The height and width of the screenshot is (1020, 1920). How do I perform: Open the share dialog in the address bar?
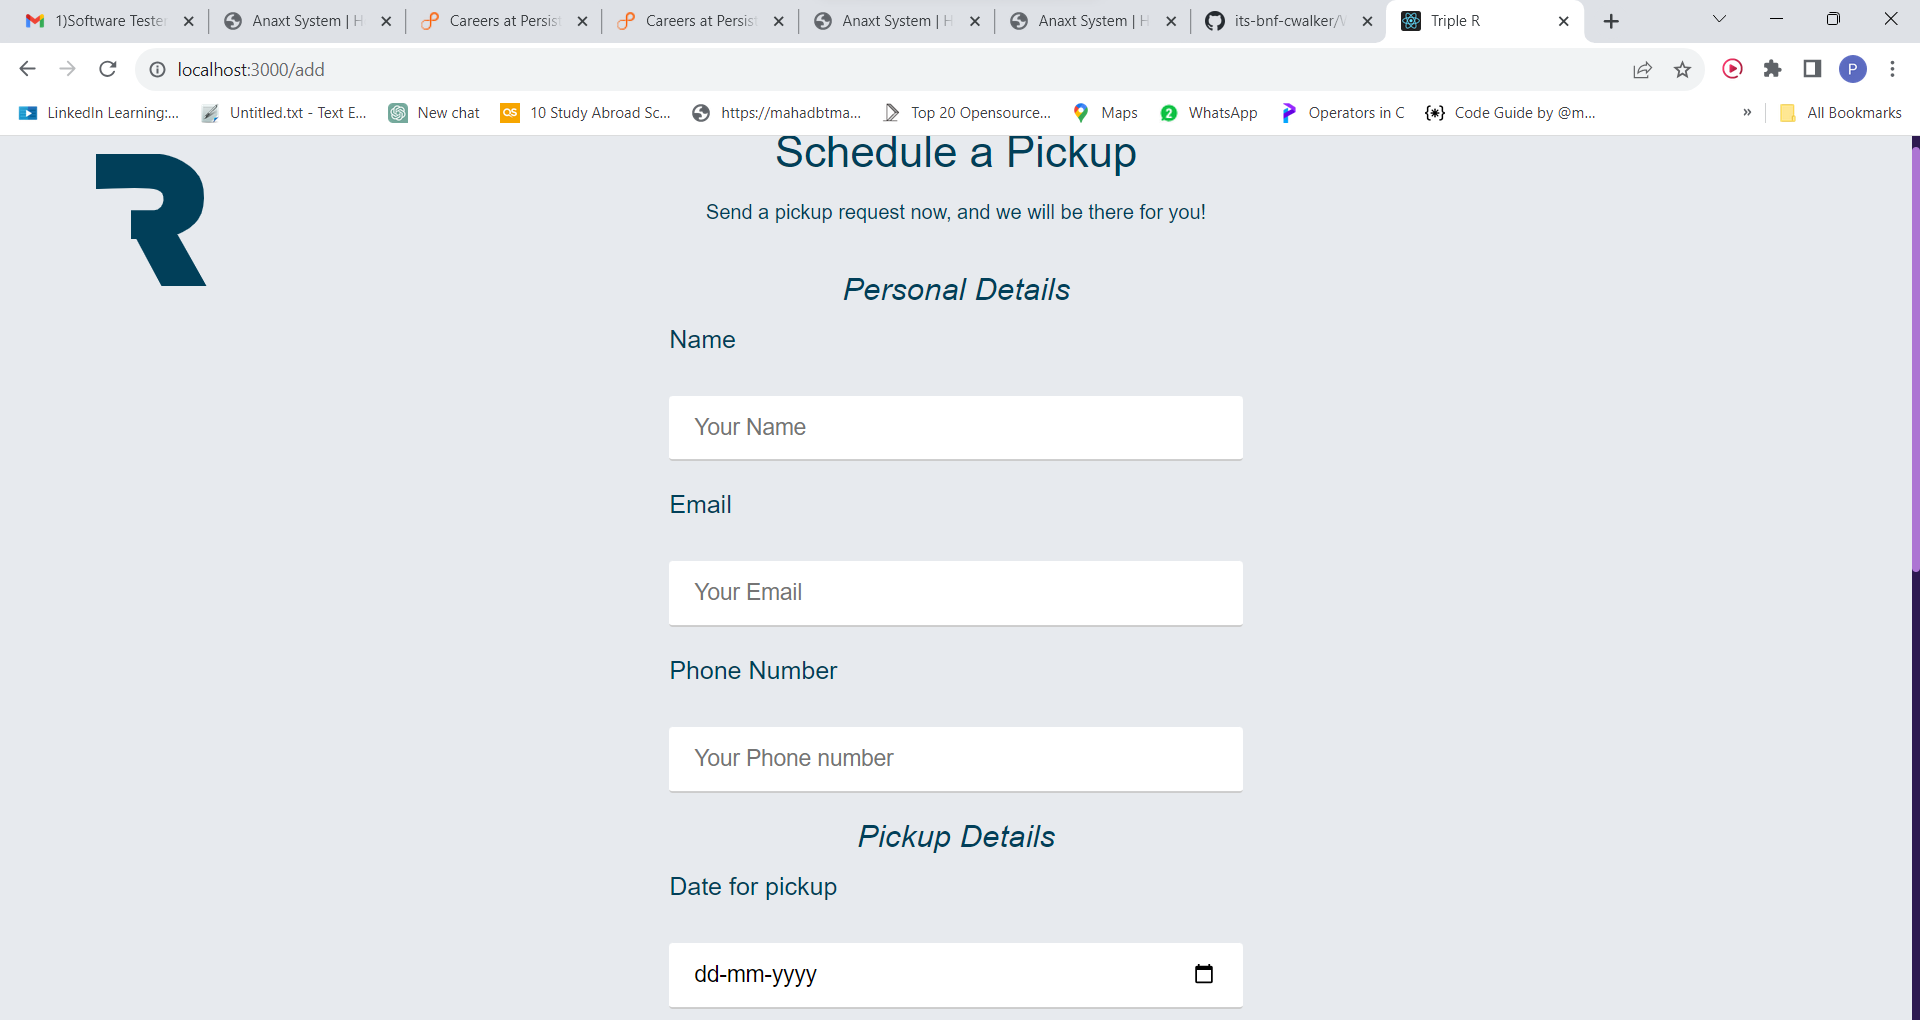coord(1642,69)
